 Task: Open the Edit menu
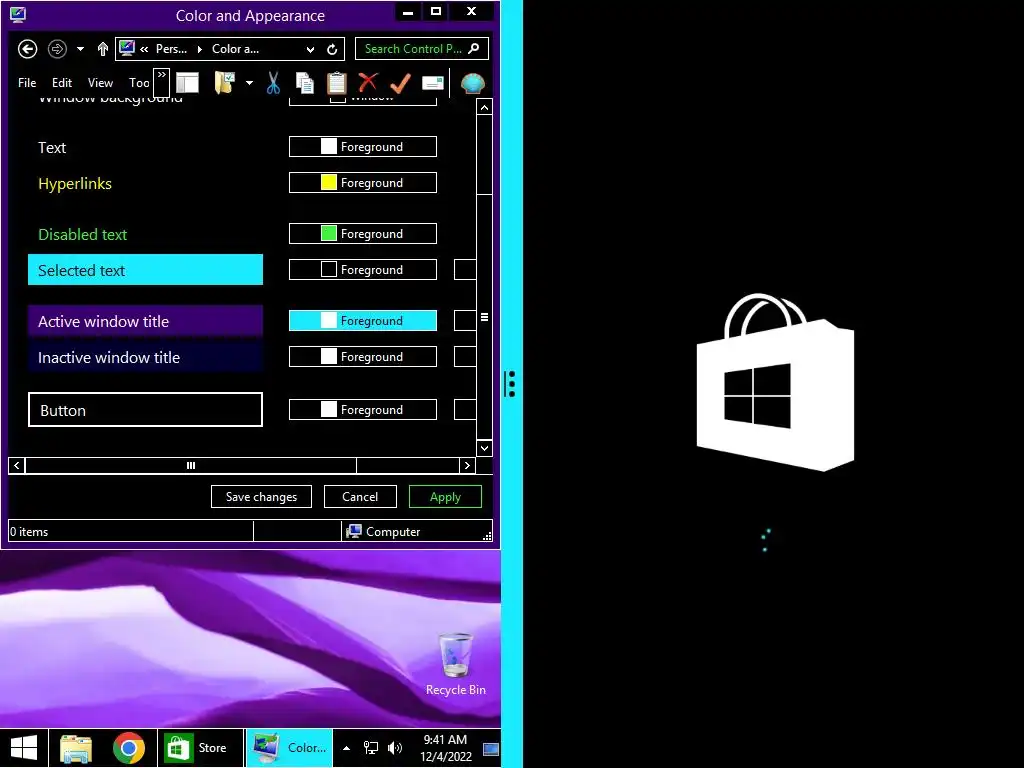(x=62, y=83)
